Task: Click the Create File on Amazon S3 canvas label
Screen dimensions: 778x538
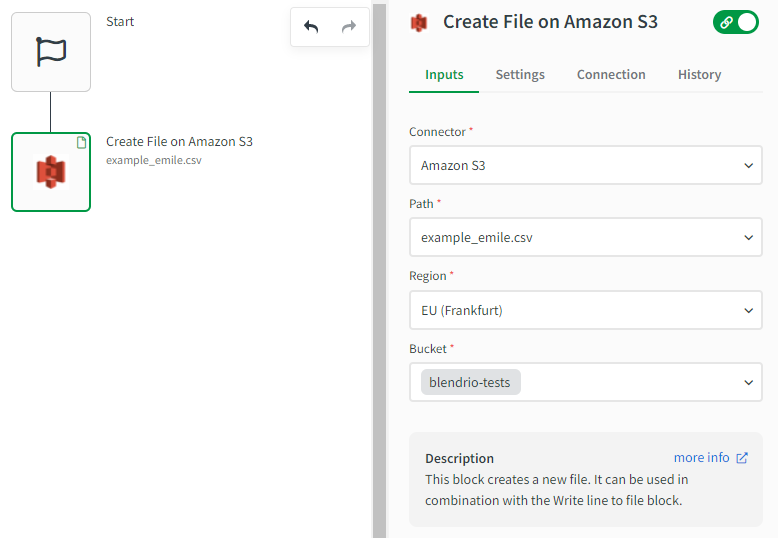Action: click(x=179, y=142)
